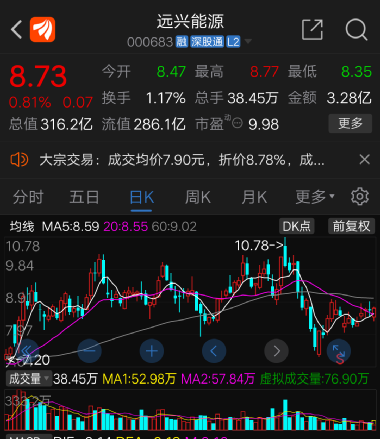Viewport: 380px width, 439px height.
Task: Open chart settings gear icon
Action: (x=360, y=196)
